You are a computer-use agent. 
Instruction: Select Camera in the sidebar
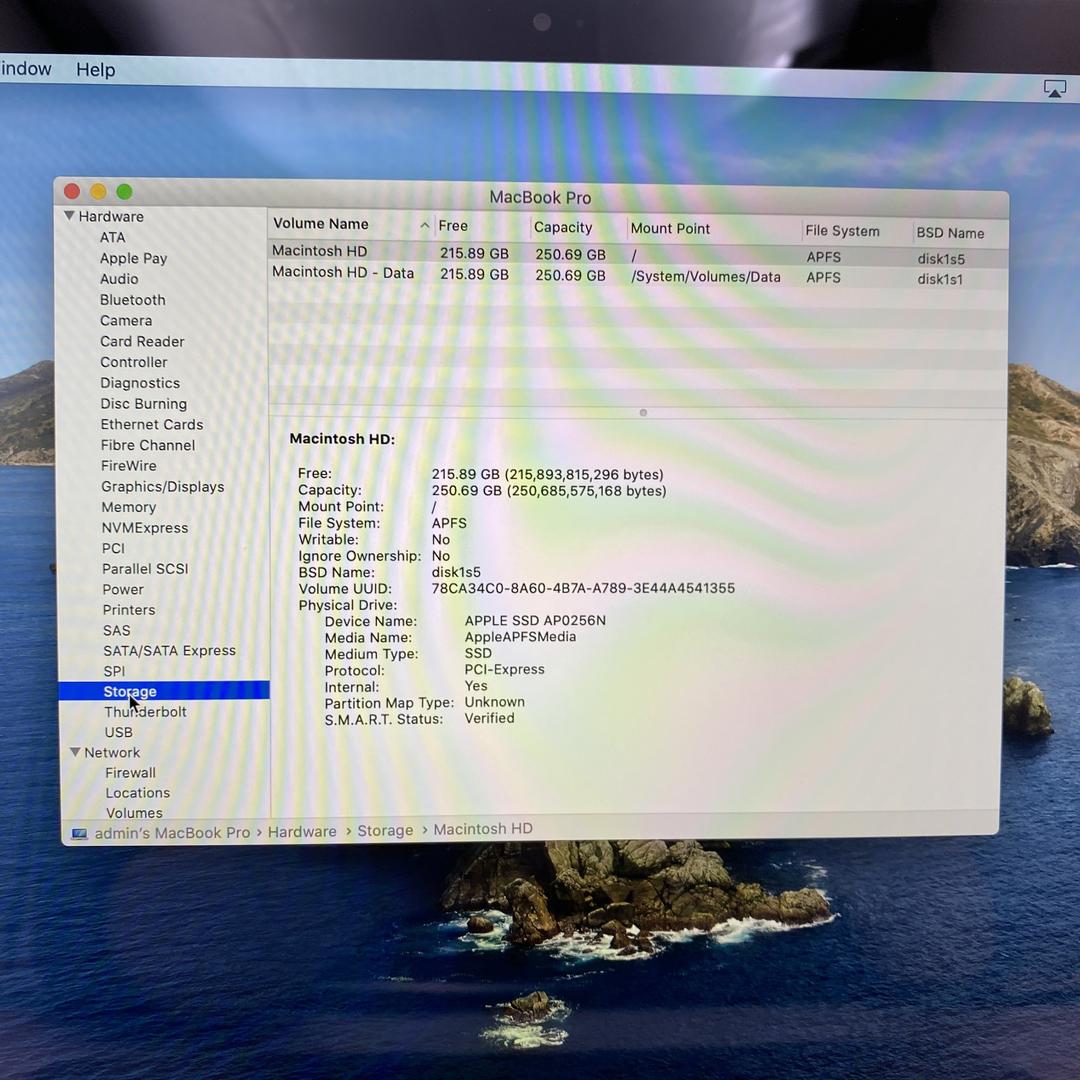(126, 320)
